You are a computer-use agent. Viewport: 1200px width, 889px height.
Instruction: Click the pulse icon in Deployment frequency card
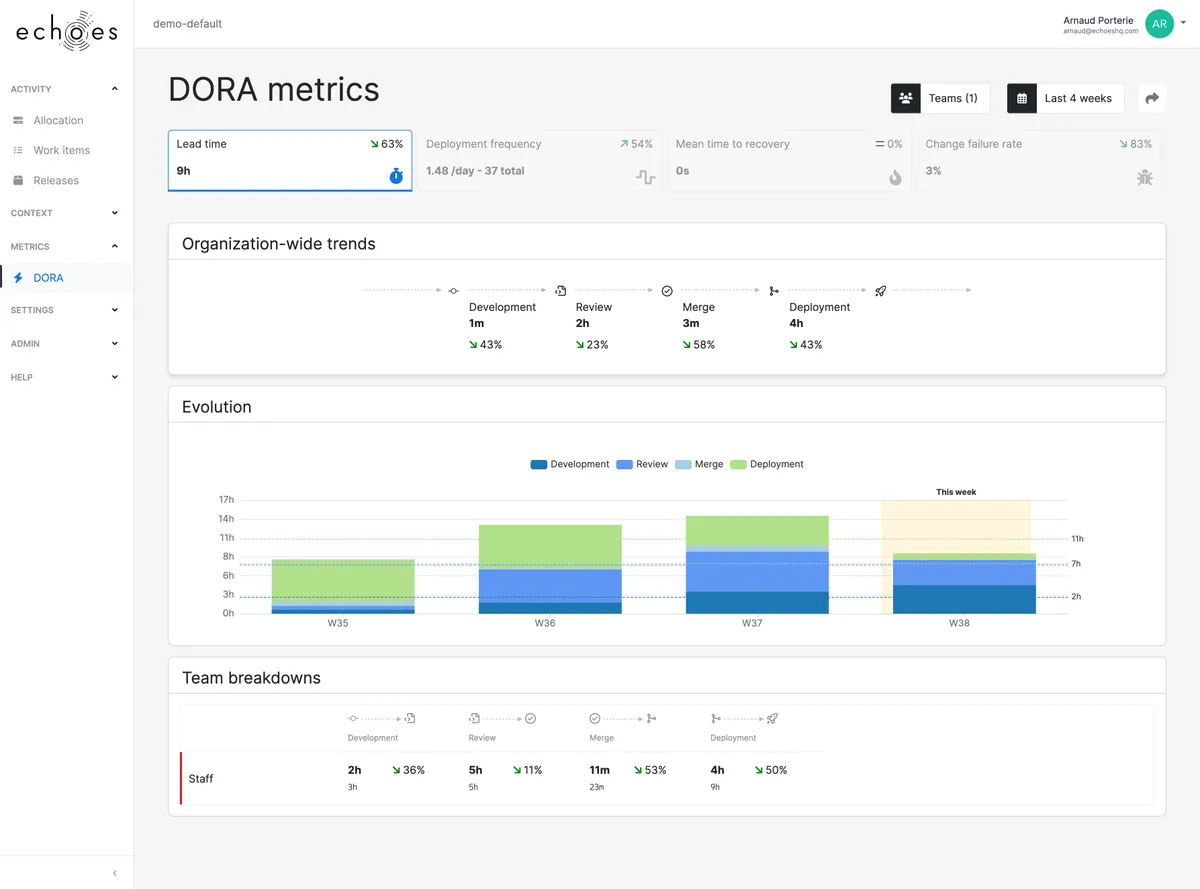[645, 177]
